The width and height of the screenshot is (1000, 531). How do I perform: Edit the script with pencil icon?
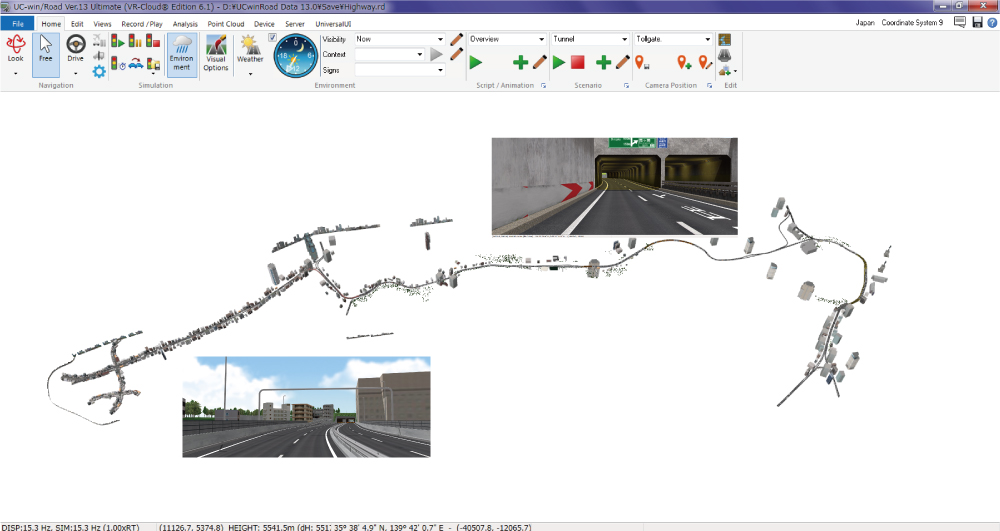coord(540,62)
